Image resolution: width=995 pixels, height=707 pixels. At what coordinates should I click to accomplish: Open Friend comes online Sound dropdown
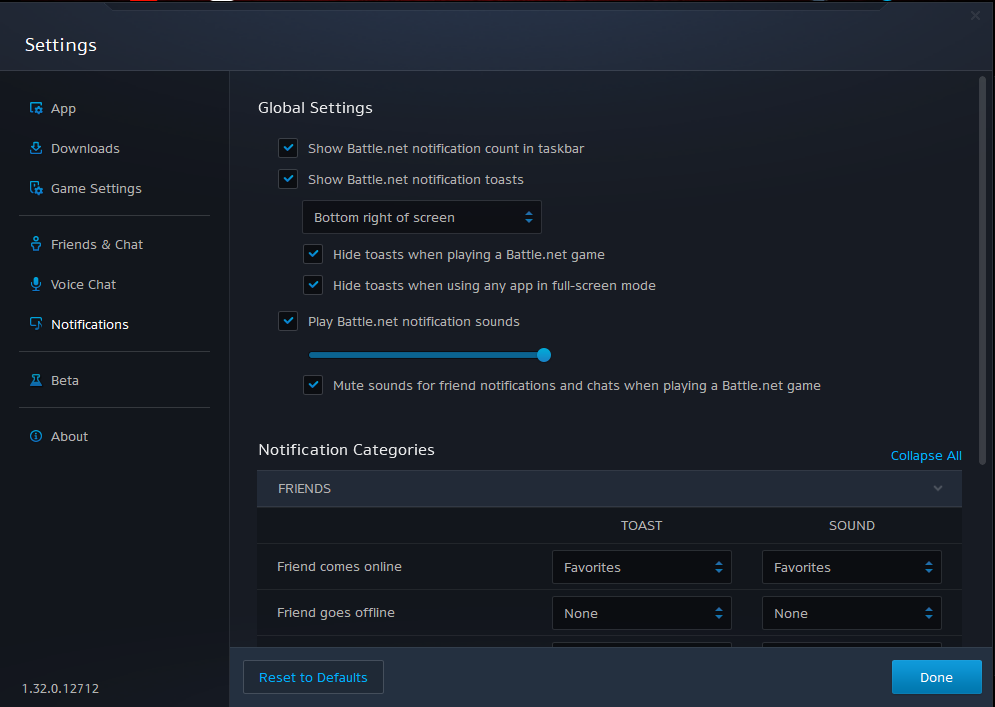coord(852,567)
